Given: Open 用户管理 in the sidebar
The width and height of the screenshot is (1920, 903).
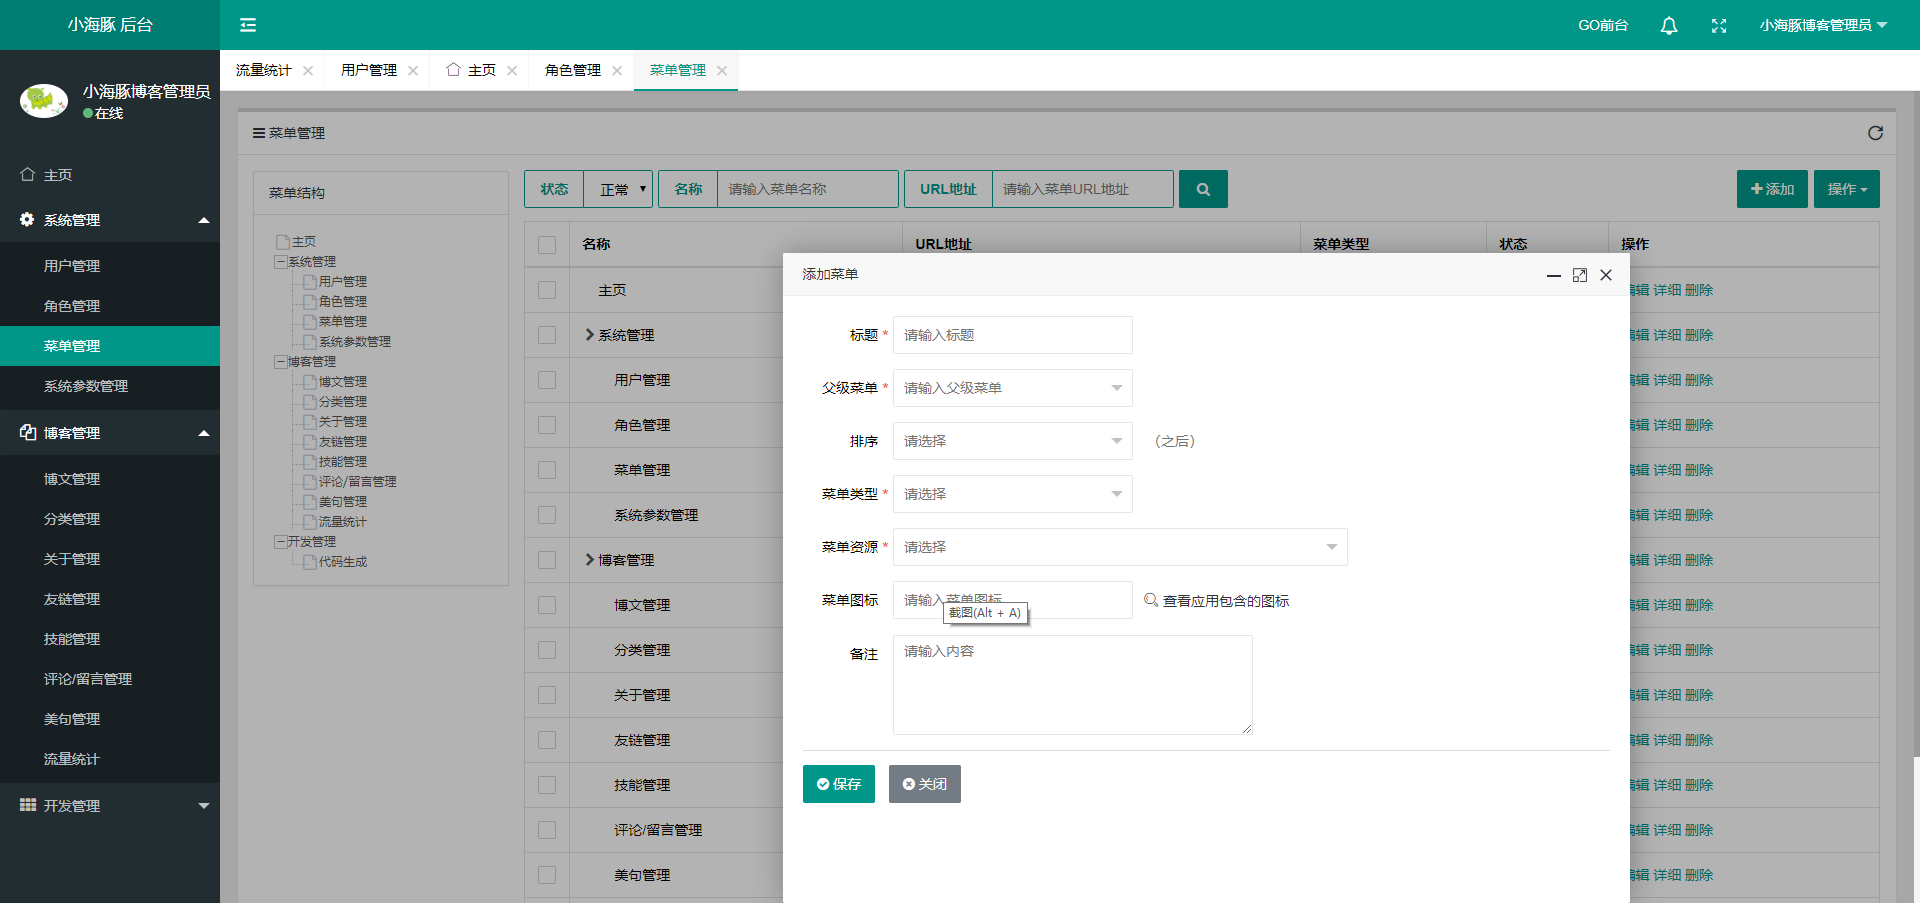Looking at the screenshot, I should click(x=110, y=266).
